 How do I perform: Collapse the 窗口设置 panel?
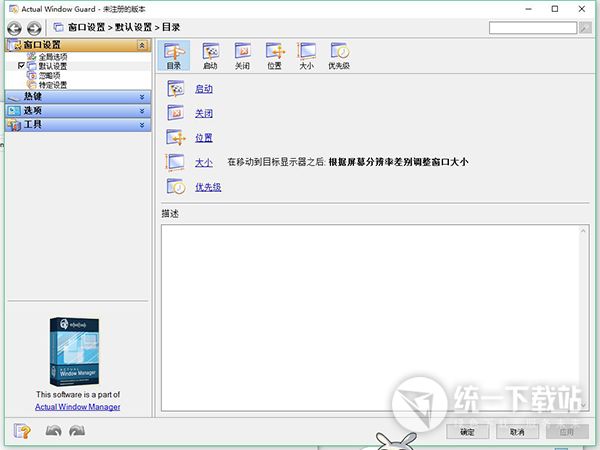pos(142,45)
